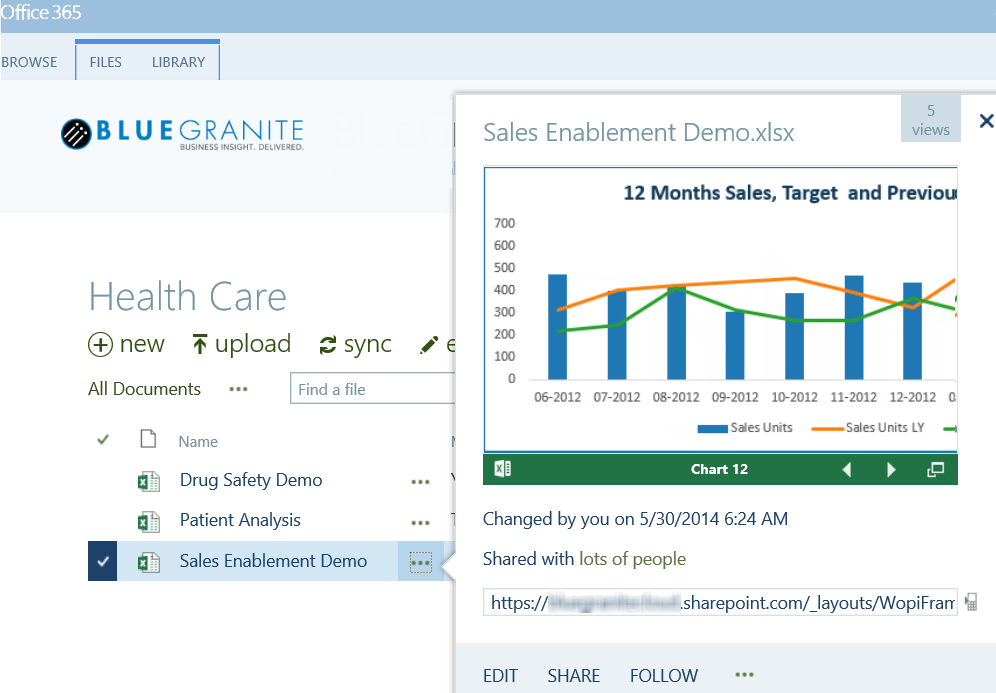Switch to the FILES ribbon tab

pos(105,62)
